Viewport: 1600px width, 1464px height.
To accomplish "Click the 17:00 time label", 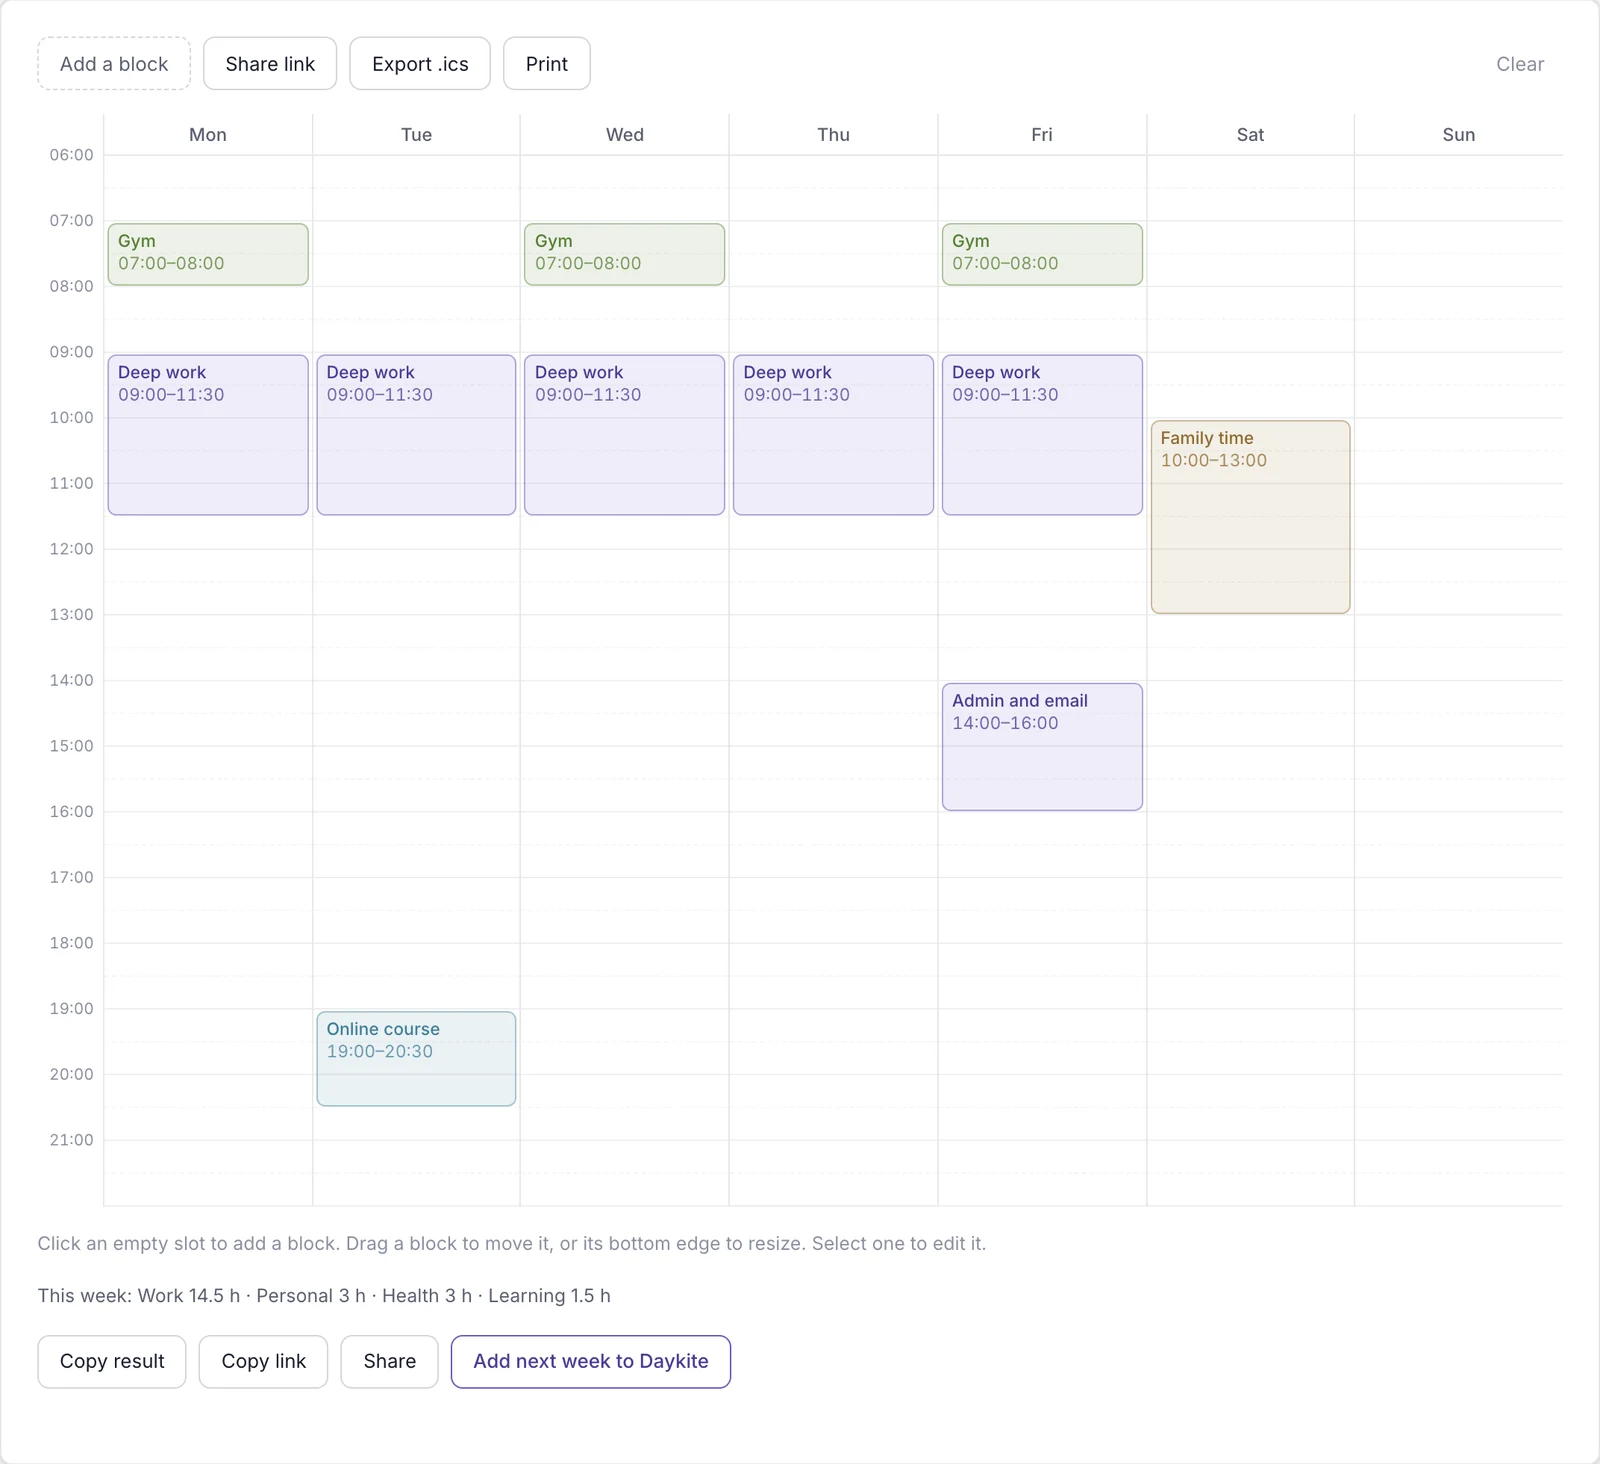I will click(72, 877).
